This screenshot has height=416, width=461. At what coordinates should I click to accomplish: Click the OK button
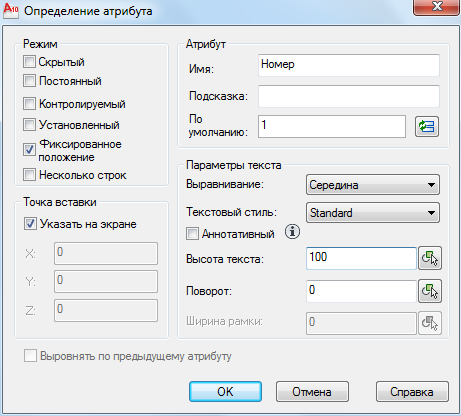point(225,392)
